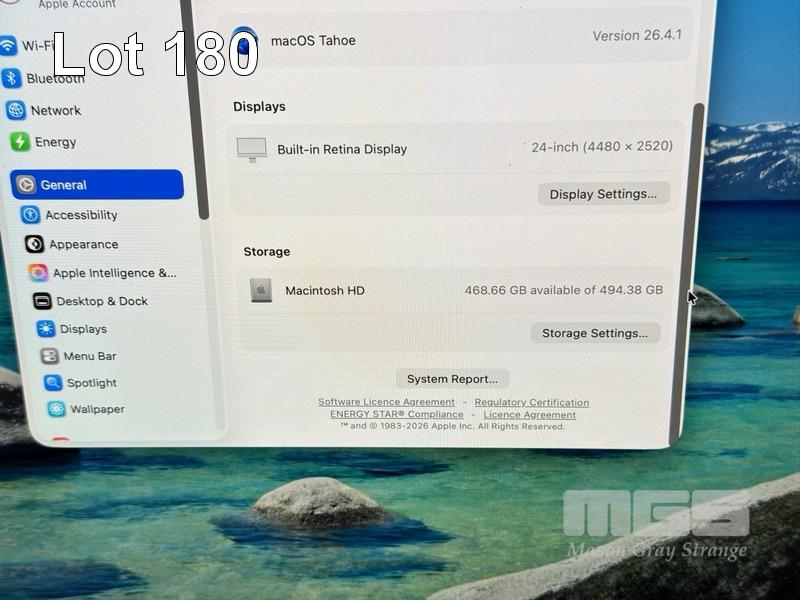The image size is (800, 600).
Task: Select the General sidebar item
Action: pyautogui.click(x=97, y=184)
